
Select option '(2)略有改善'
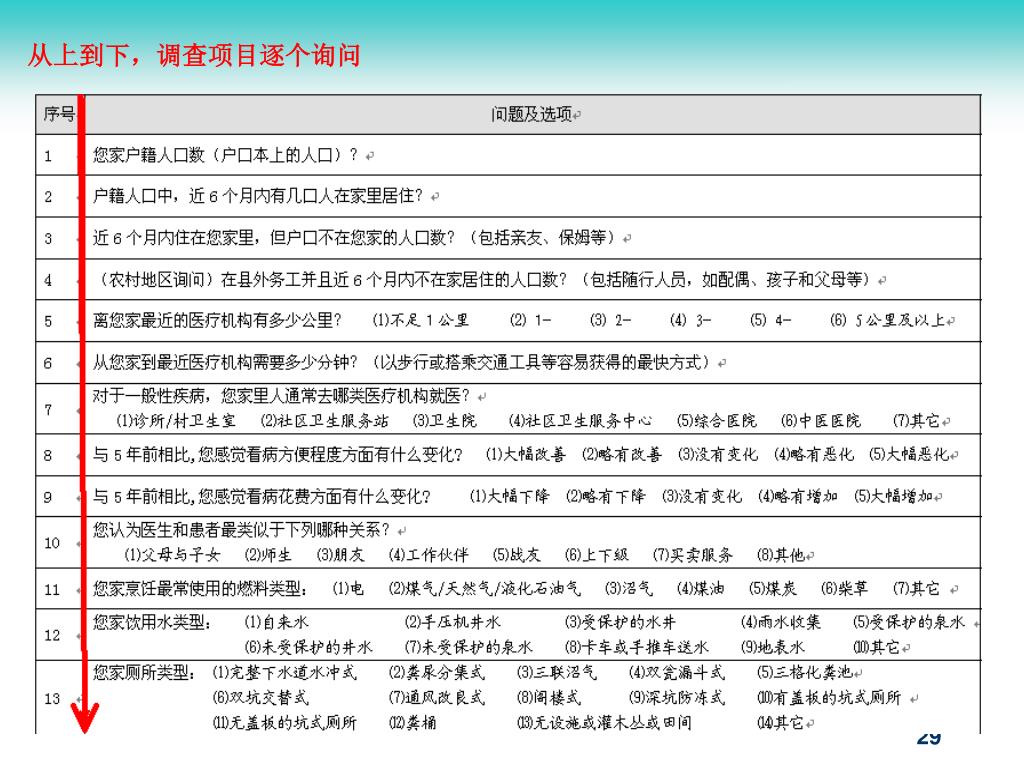[x=622, y=455]
